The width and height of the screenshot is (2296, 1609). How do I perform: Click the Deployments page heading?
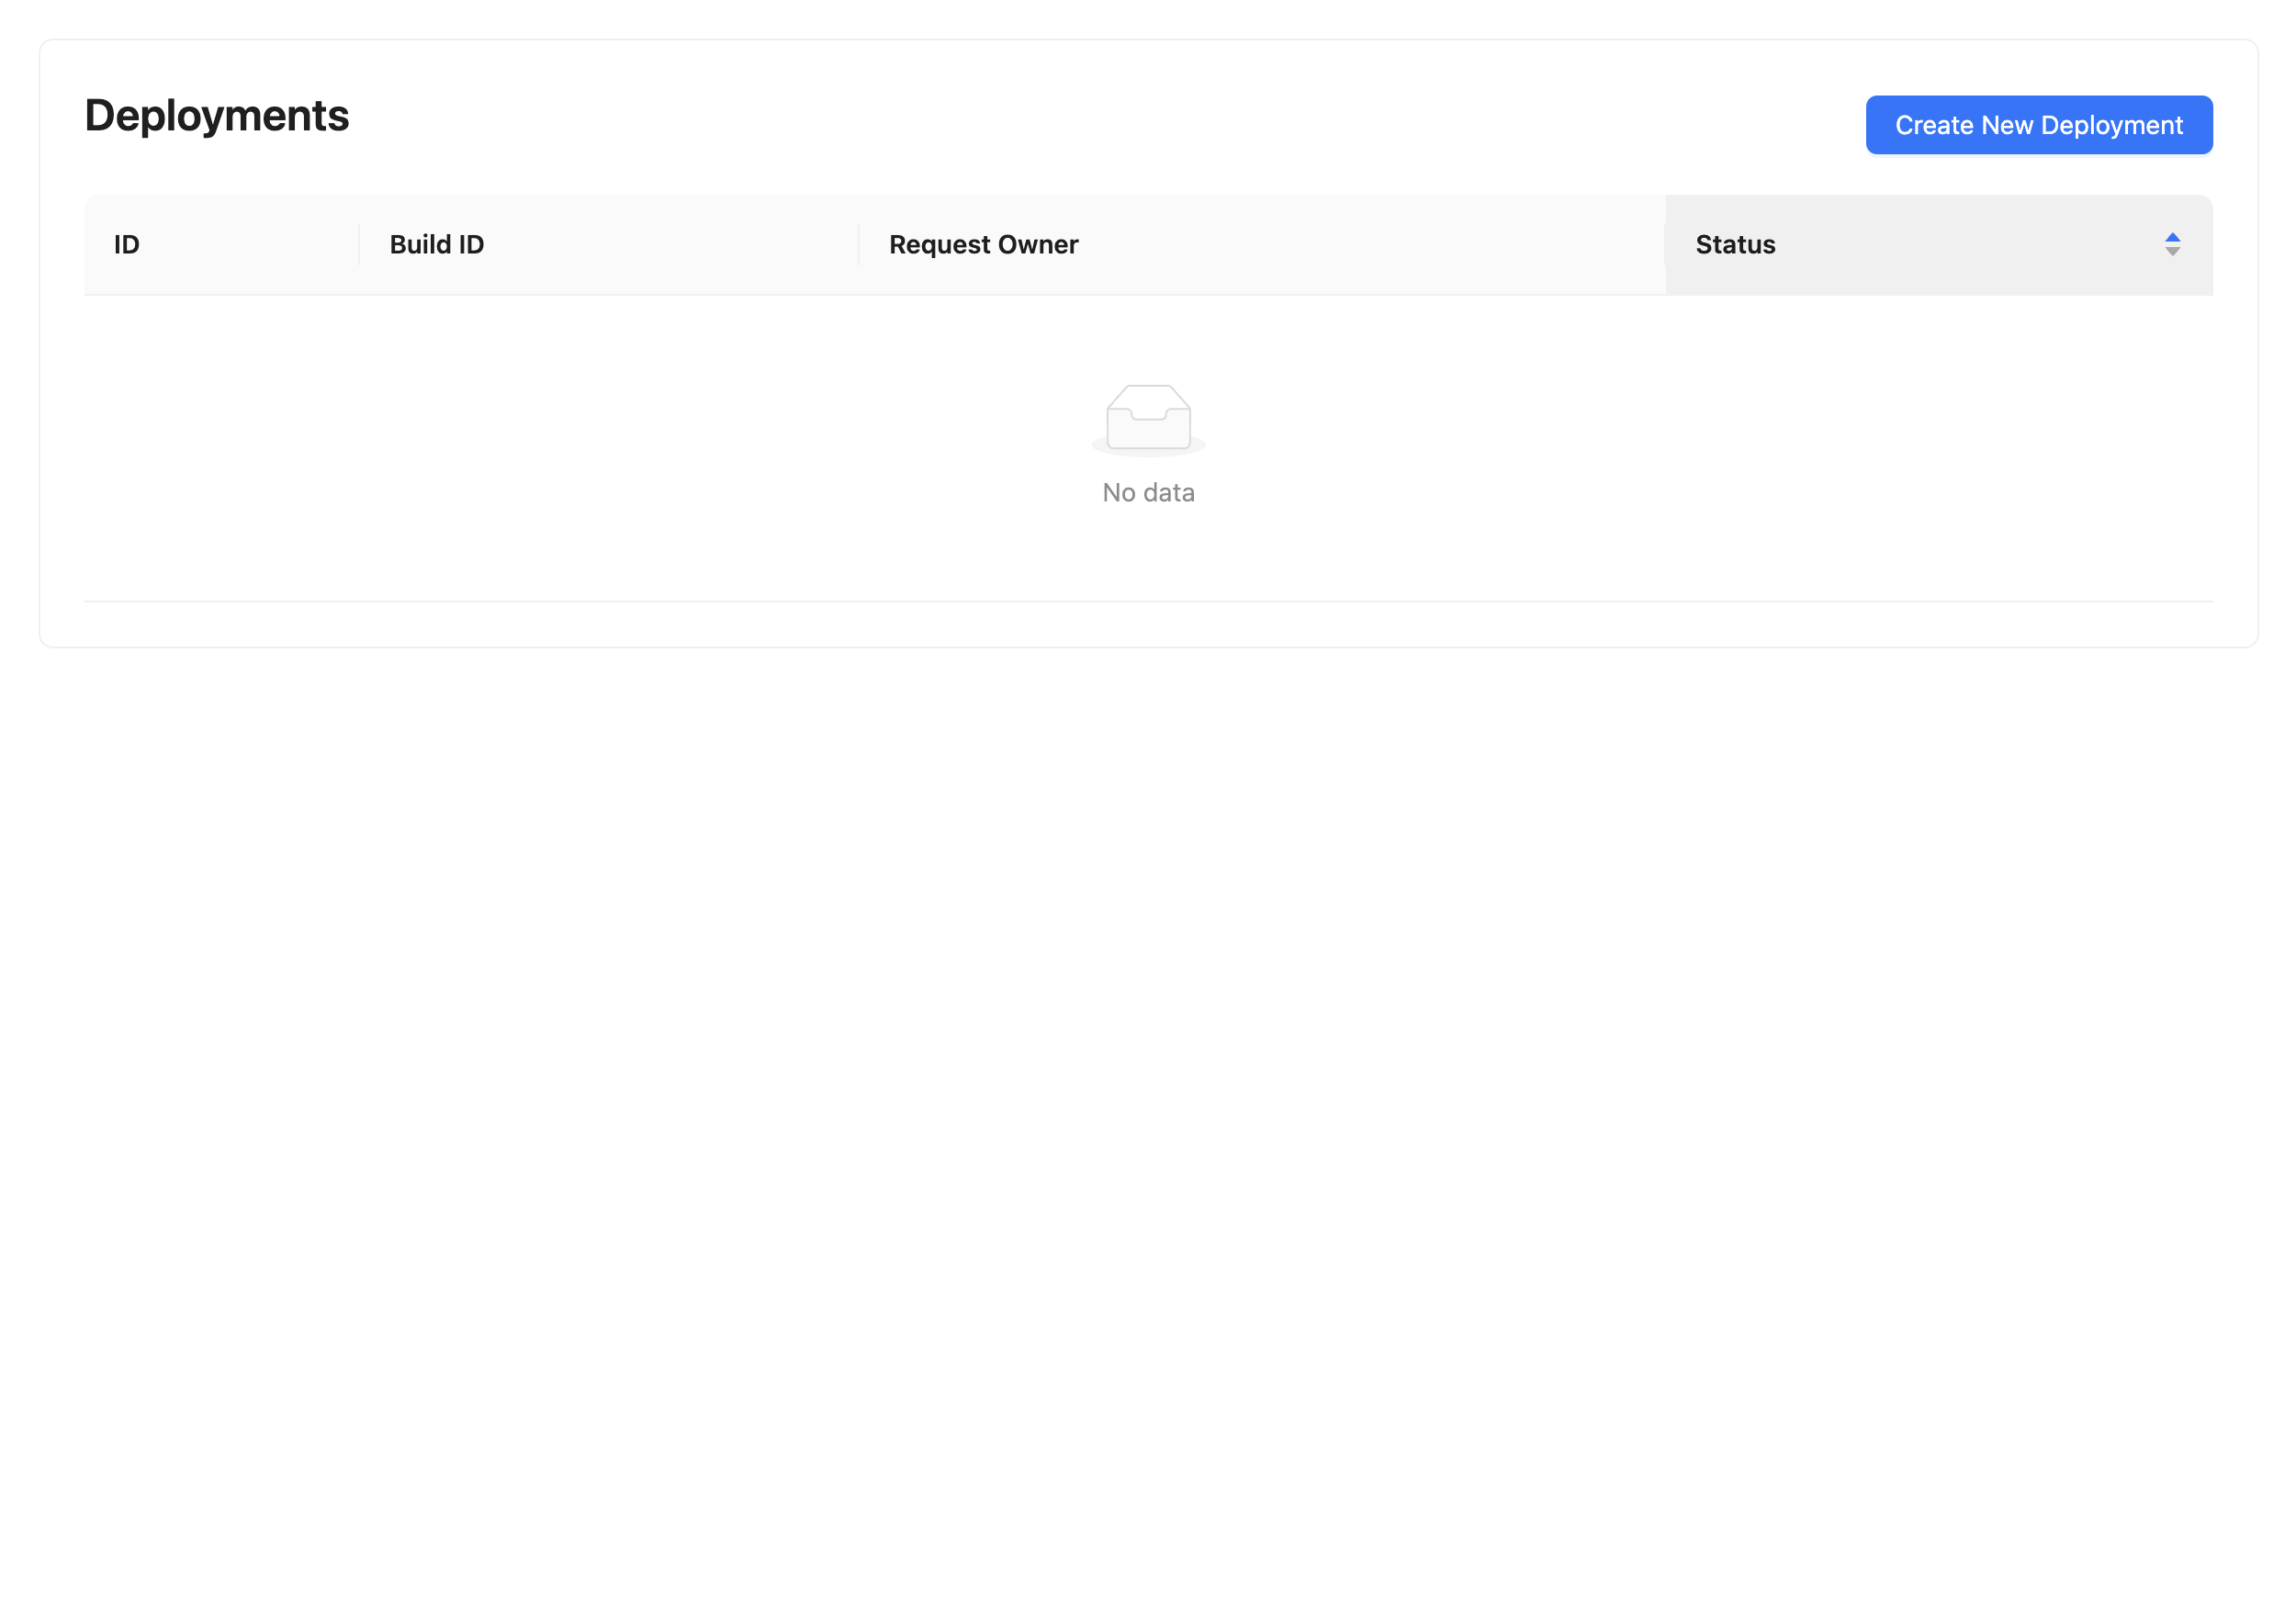coord(217,116)
